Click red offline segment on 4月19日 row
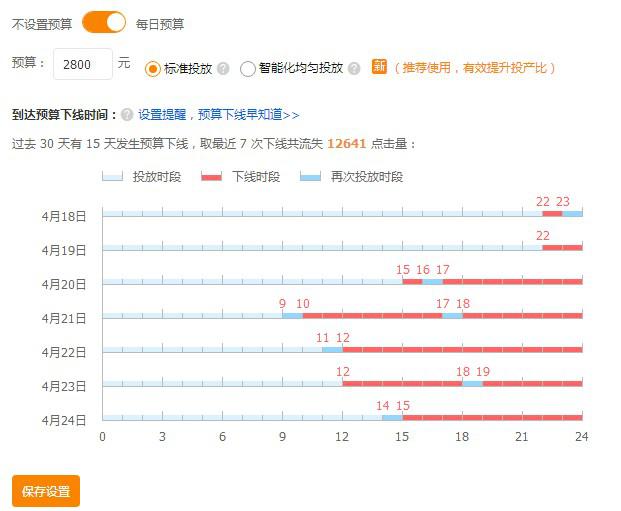This screenshot has height=511, width=621. (x=562, y=248)
